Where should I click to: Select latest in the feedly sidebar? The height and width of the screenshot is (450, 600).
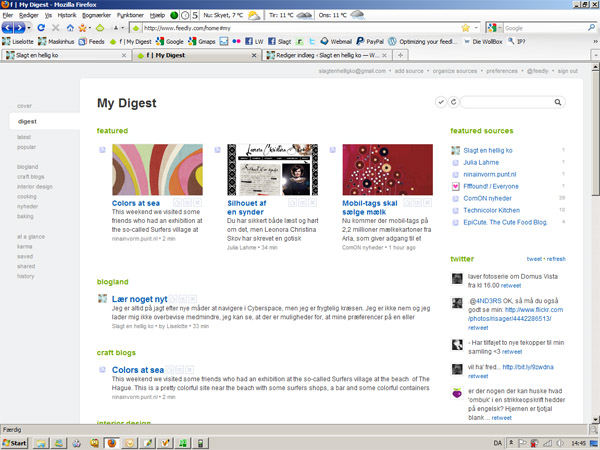pos(24,137)
